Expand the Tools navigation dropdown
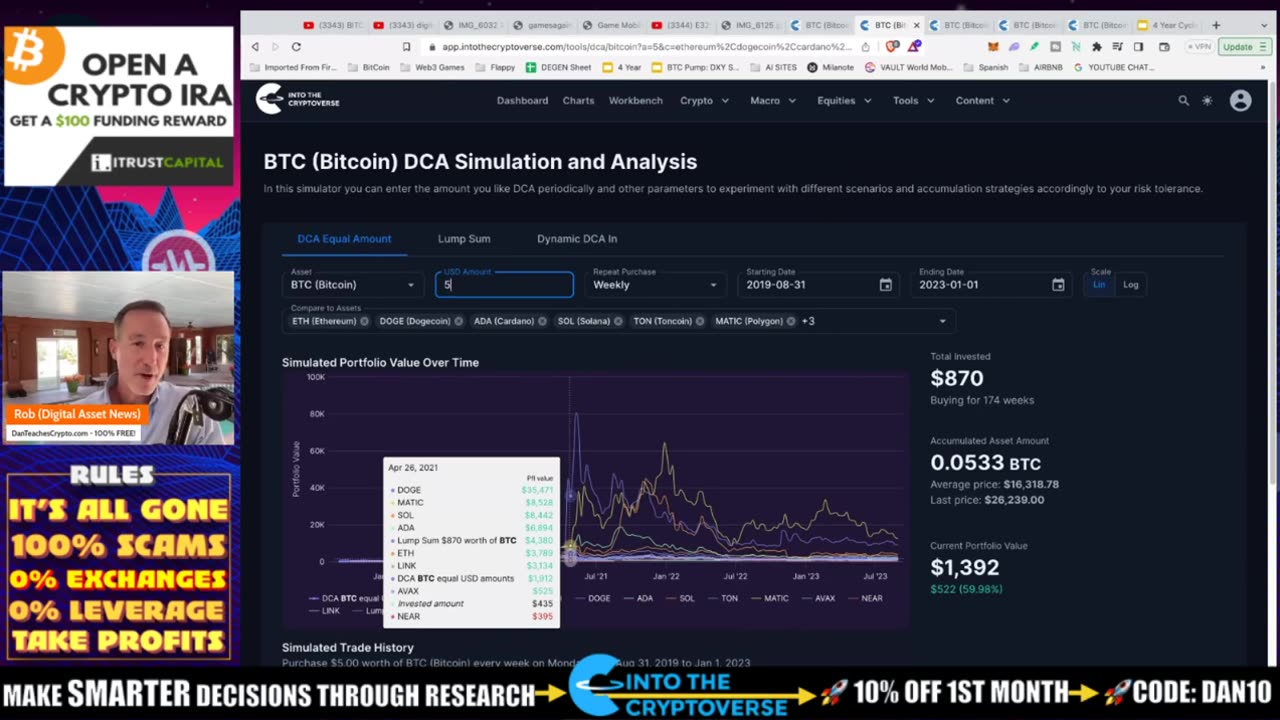Screen dimensions: 1280x720 (x=914, y=100)
